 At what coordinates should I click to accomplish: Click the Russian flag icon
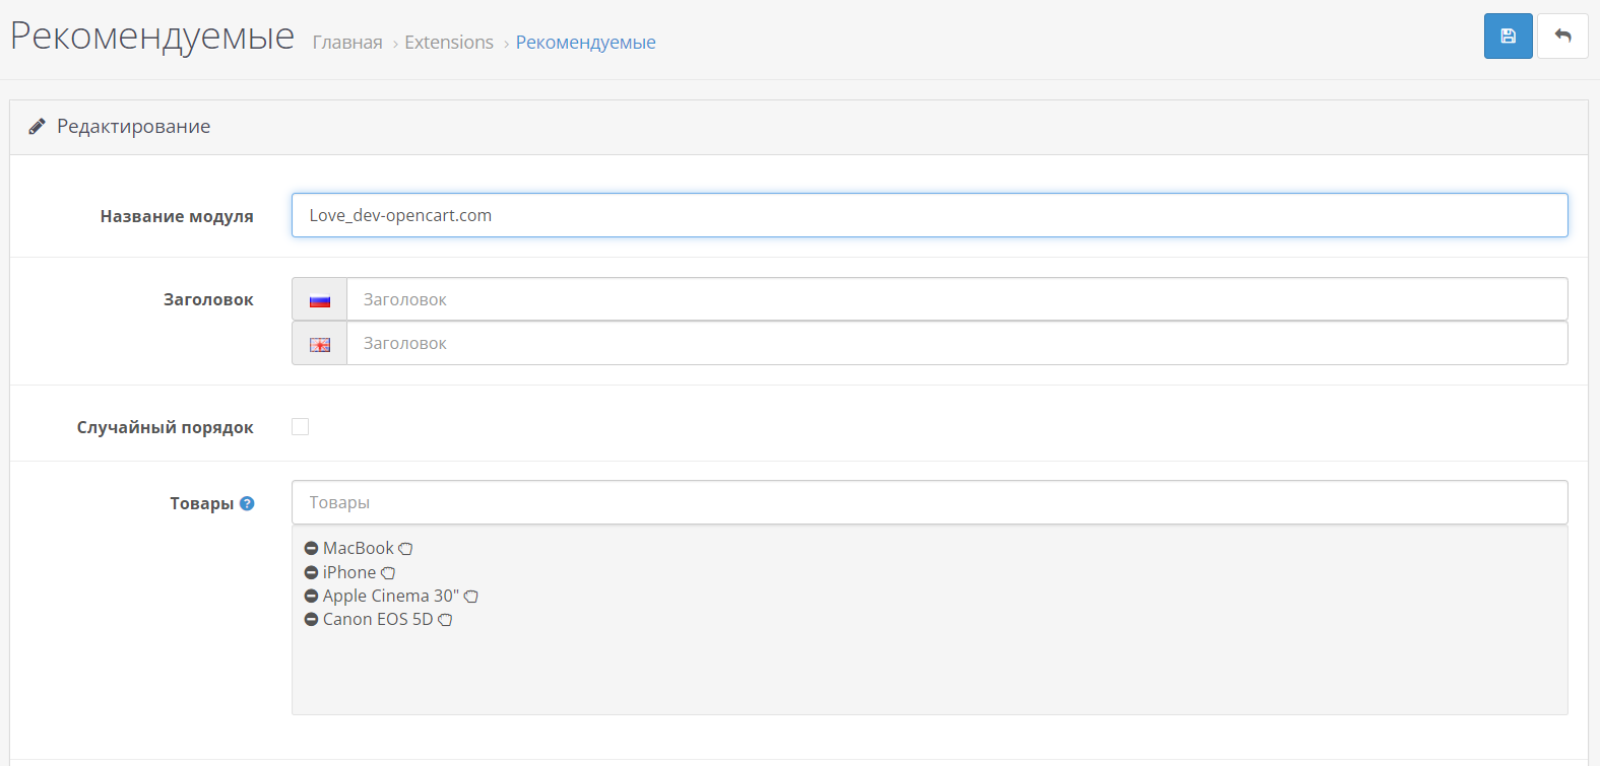[320, 300]
